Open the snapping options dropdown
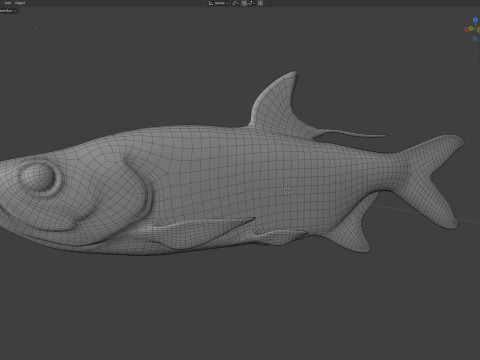This screenshot has width=480, height=360. [252, 3]
